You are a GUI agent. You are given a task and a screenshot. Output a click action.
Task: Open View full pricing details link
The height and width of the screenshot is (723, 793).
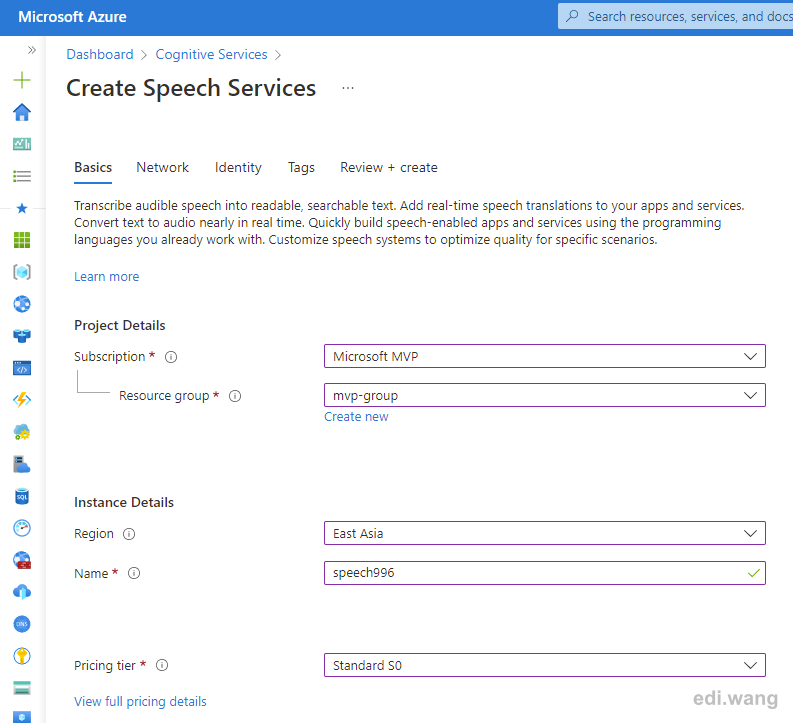140,702
